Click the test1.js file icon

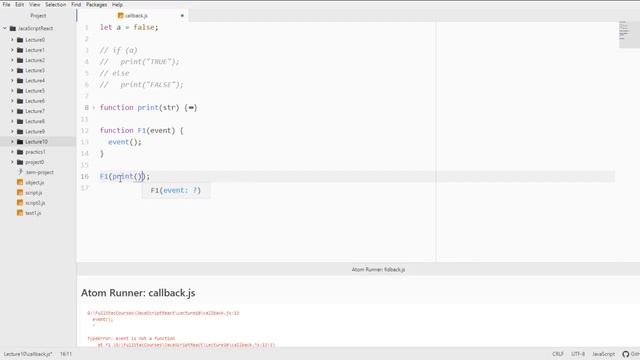20,213
